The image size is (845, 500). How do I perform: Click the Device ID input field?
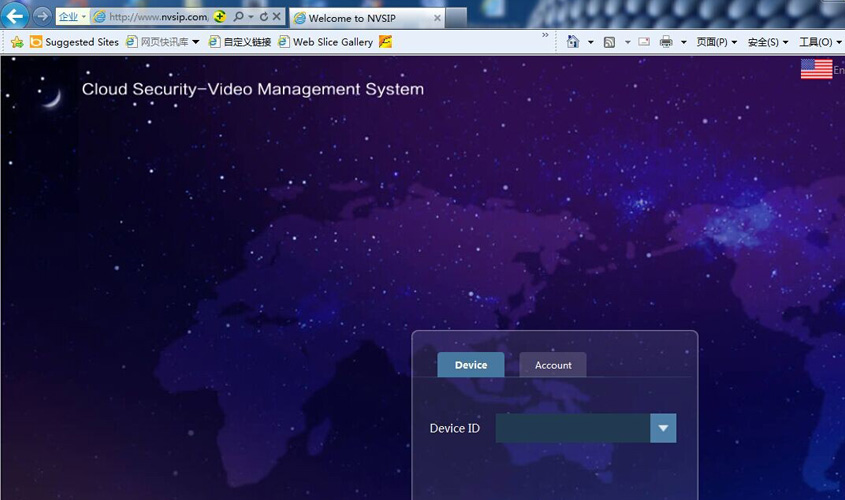coord(572,428)
